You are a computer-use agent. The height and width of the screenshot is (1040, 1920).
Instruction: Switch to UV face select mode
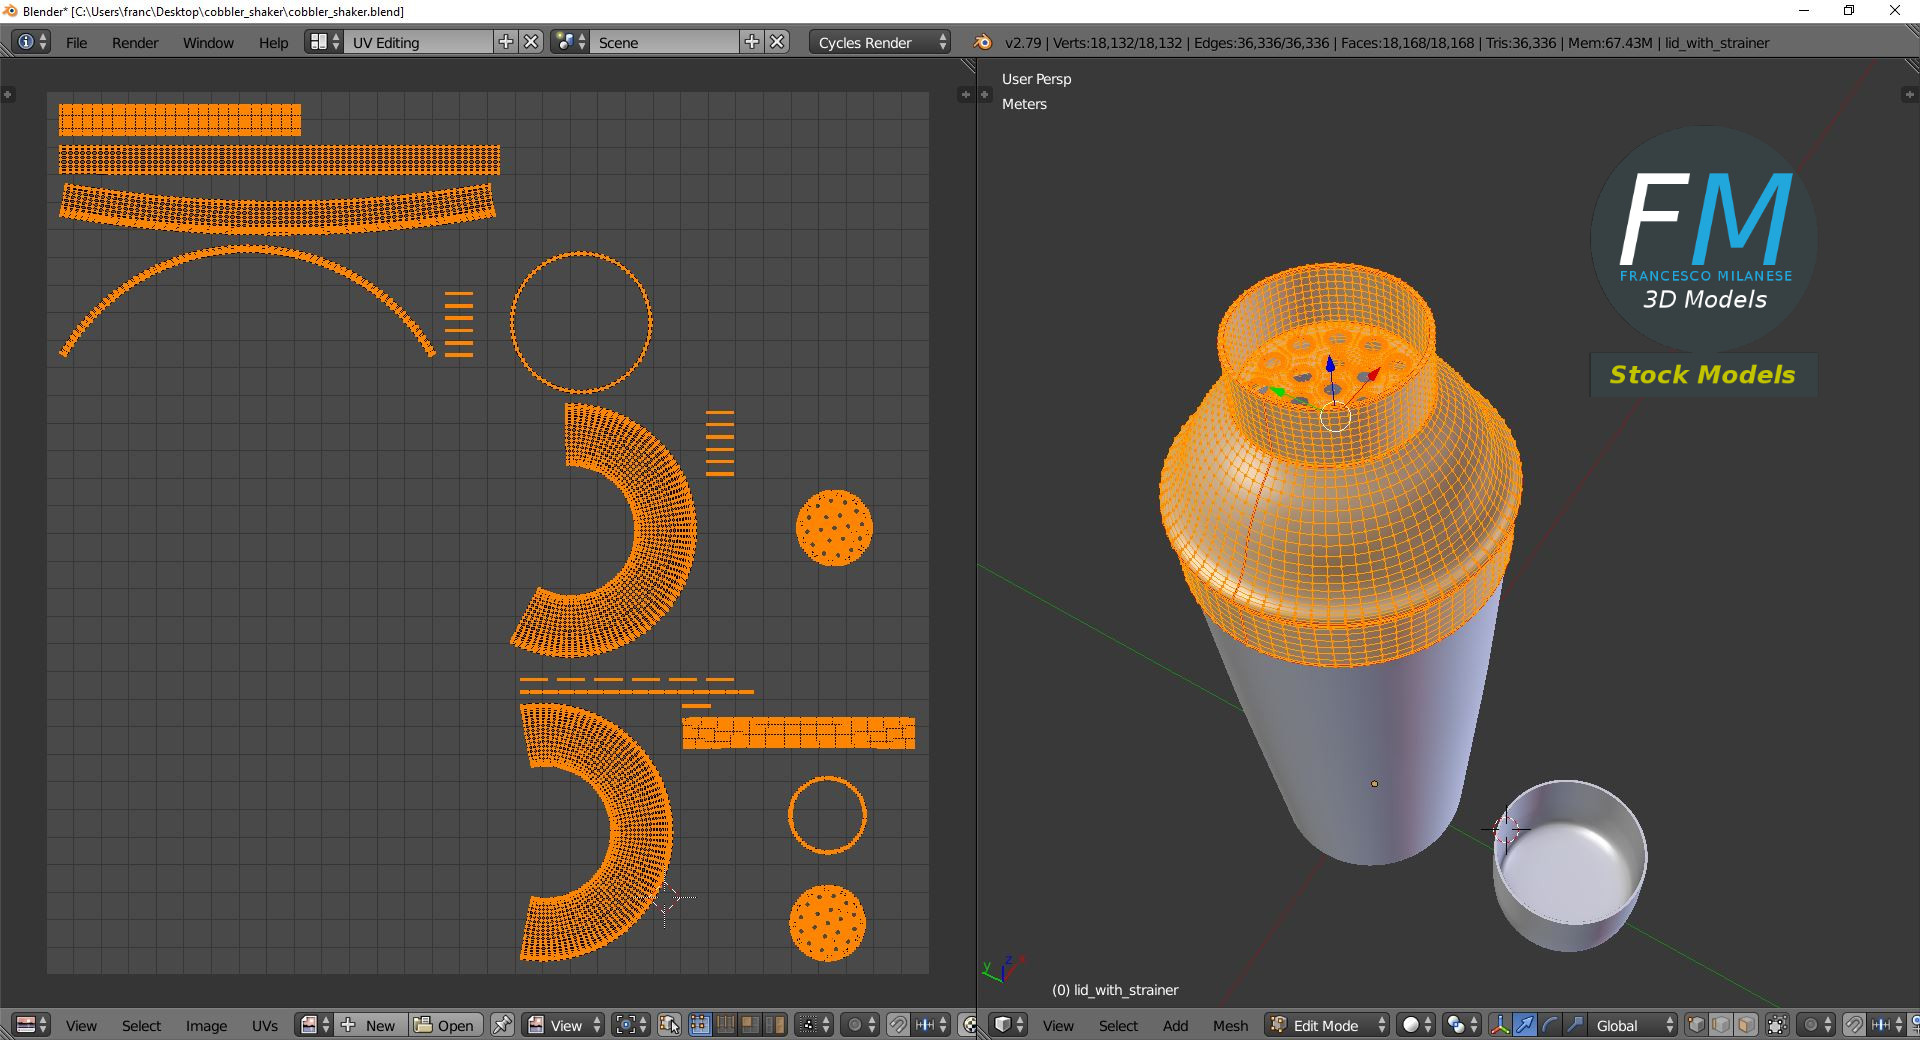[x=749, y=1025]
